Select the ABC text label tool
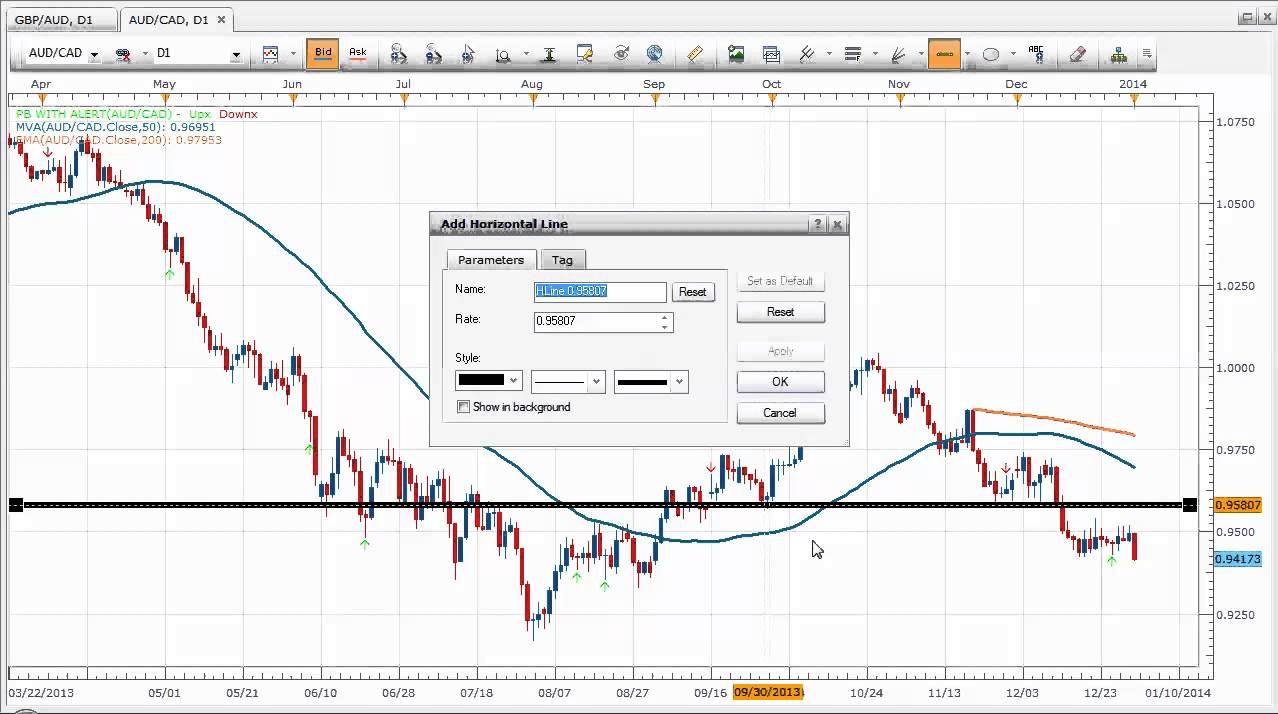The height and width of the screenshot is (714, 1278). 1036,54
